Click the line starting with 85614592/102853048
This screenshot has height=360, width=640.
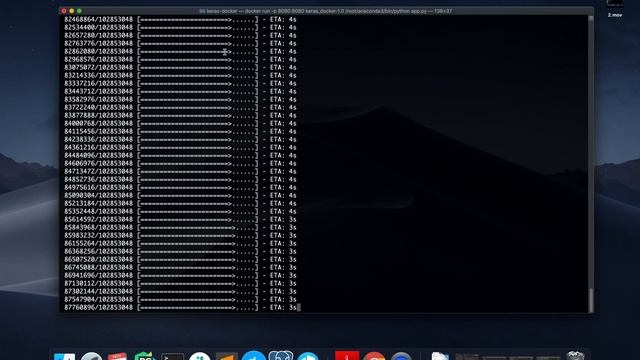point(180,219)
